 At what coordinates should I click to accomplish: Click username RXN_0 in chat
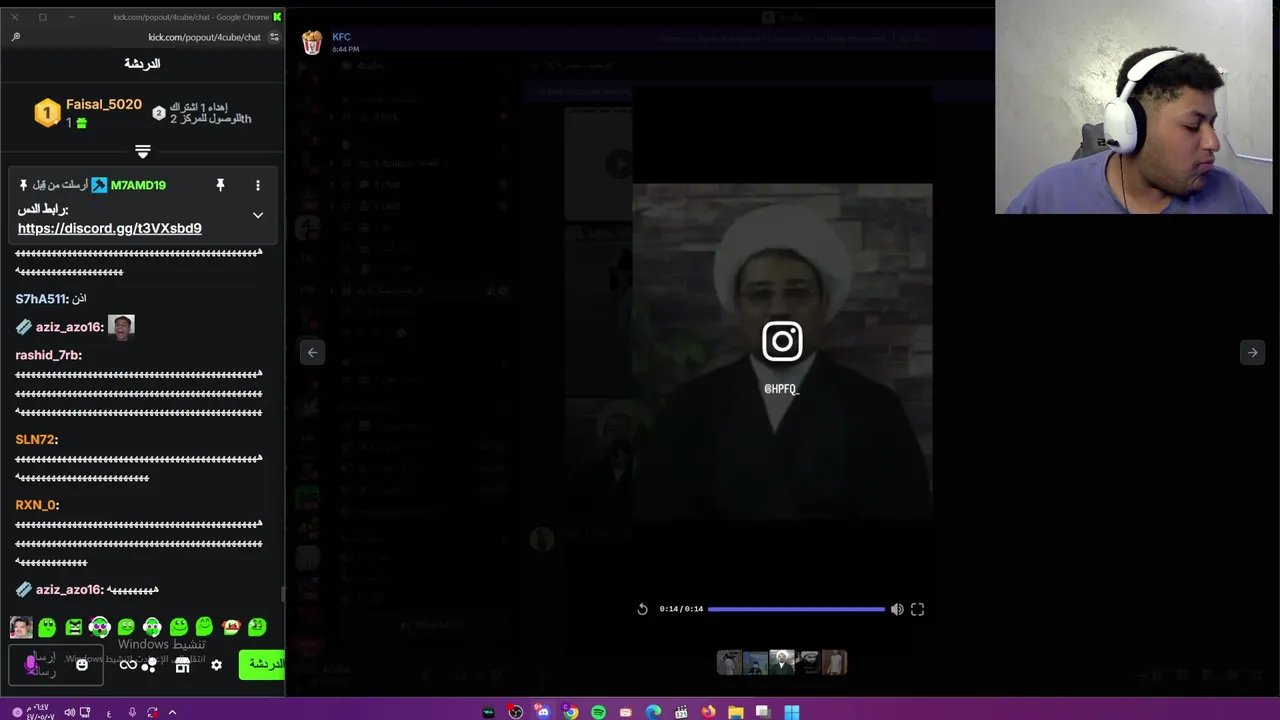point(36,505)
